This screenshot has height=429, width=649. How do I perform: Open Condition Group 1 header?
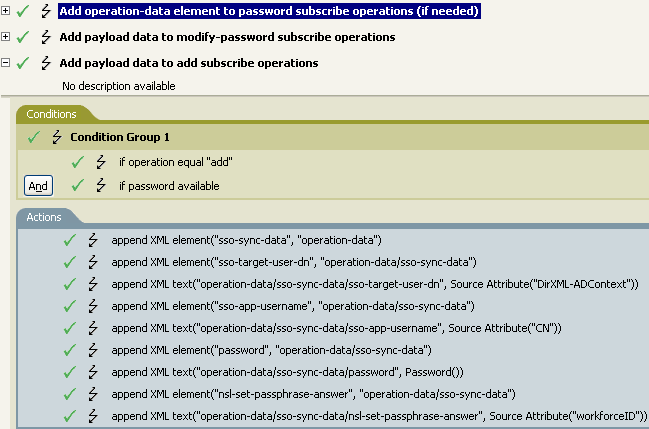point(120,137)
